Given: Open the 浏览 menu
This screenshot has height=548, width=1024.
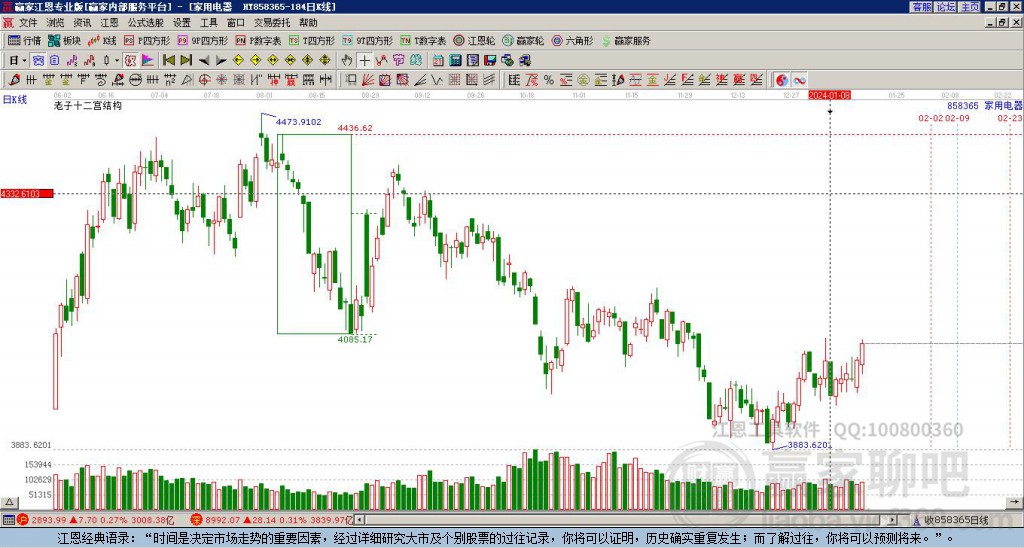Looking at the screenshot, I should pyautogui.click(x=56, y=23).
